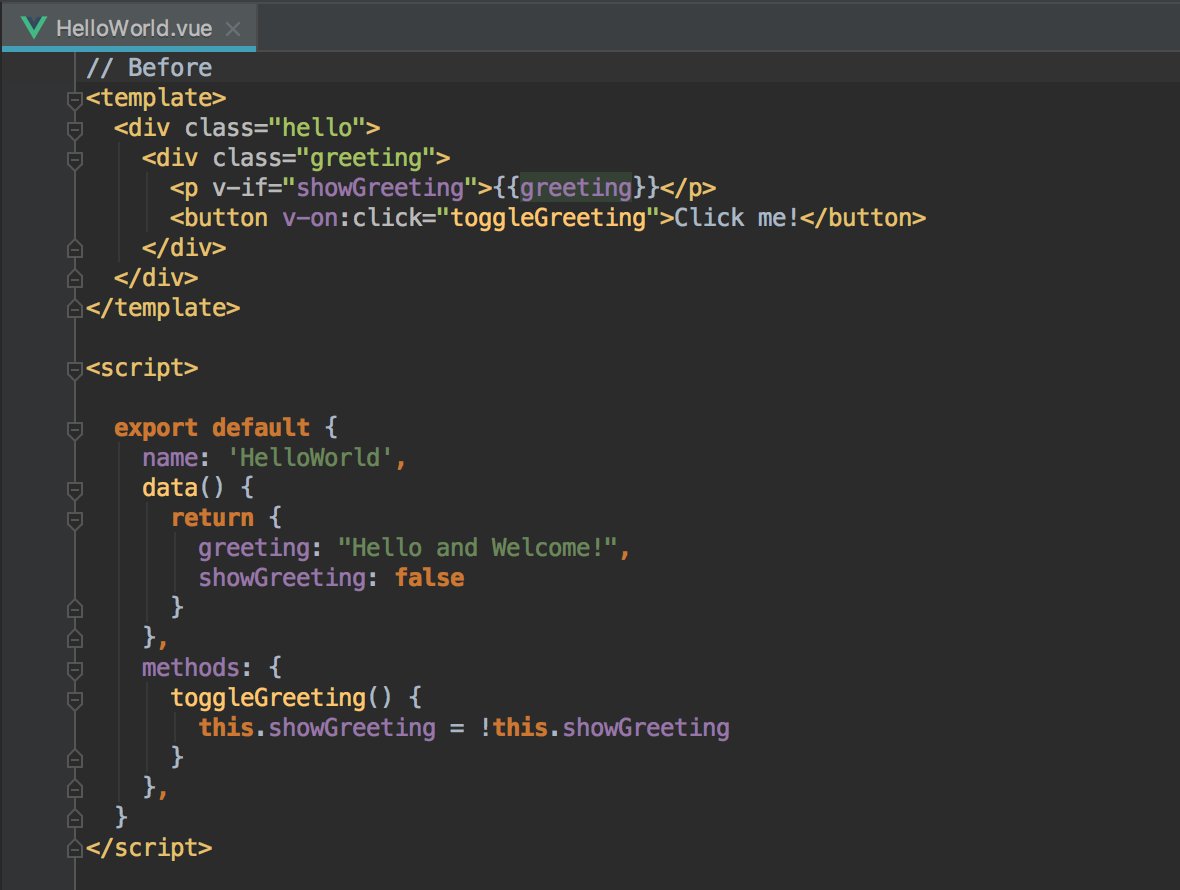Screen dimensions: 1180x890
Task: Click the 'Click me!' button text
Action: coord(736,217)
